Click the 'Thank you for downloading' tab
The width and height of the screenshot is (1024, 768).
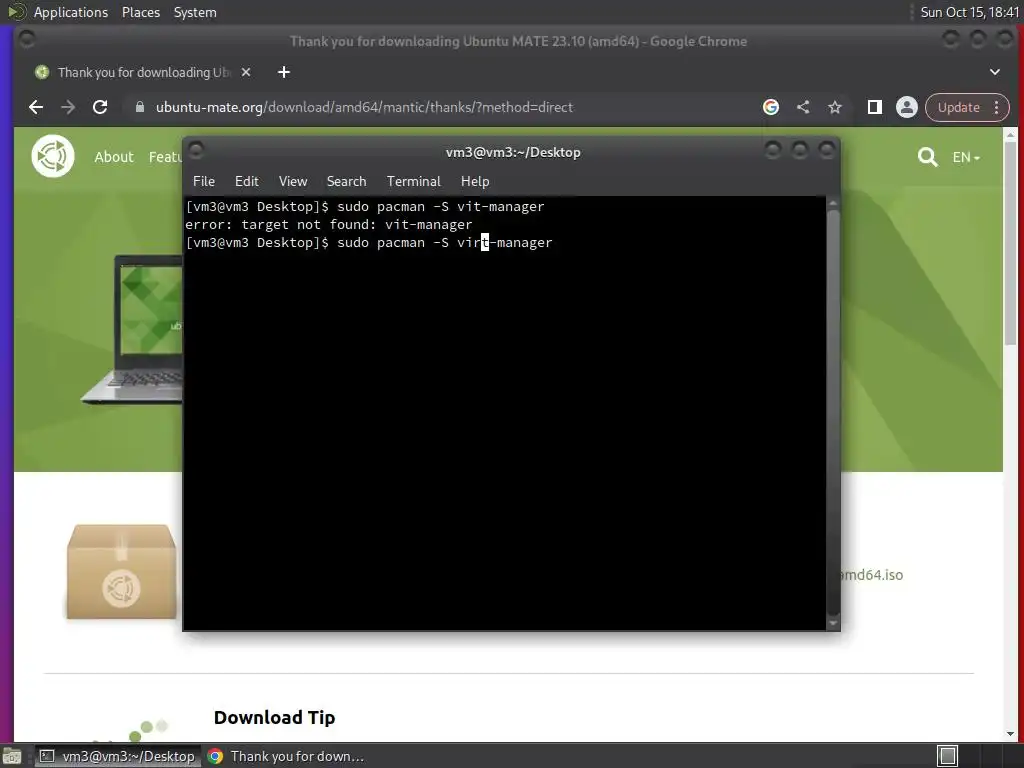(x=144, y=72)
